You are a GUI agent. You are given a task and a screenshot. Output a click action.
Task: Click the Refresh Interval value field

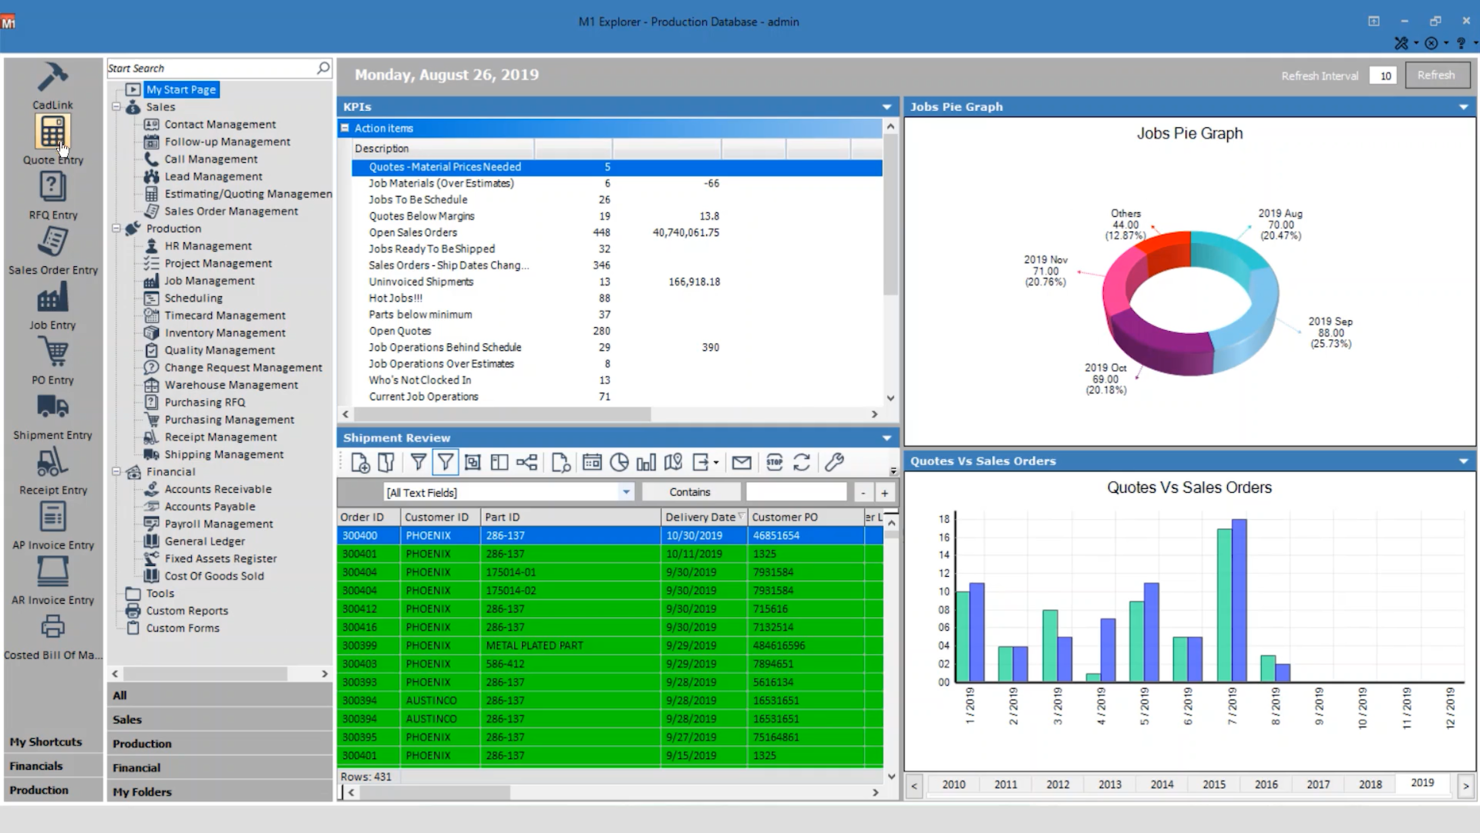tap(1384, 76)
